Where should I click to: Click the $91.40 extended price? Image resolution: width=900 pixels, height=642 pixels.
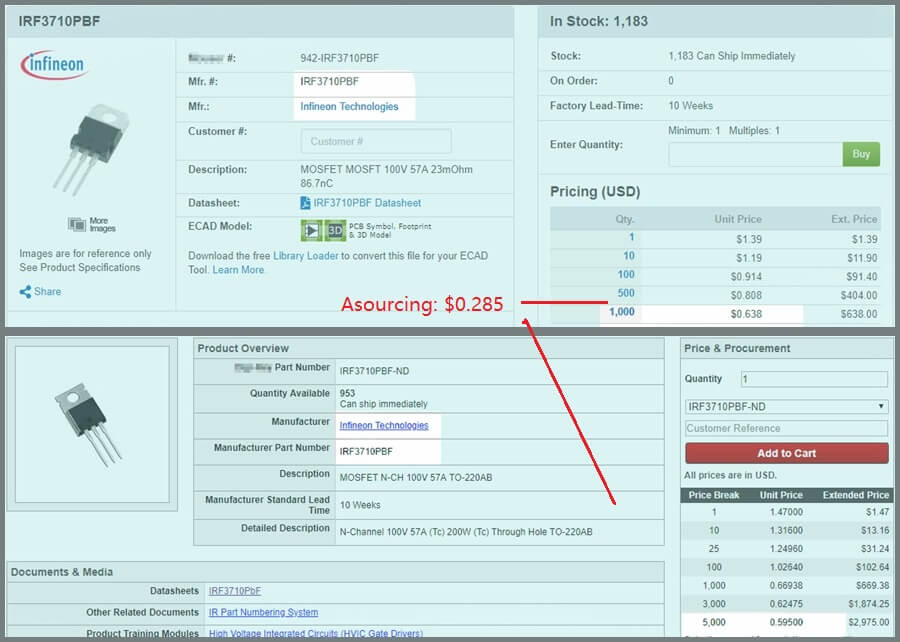(x=862, y=277)
